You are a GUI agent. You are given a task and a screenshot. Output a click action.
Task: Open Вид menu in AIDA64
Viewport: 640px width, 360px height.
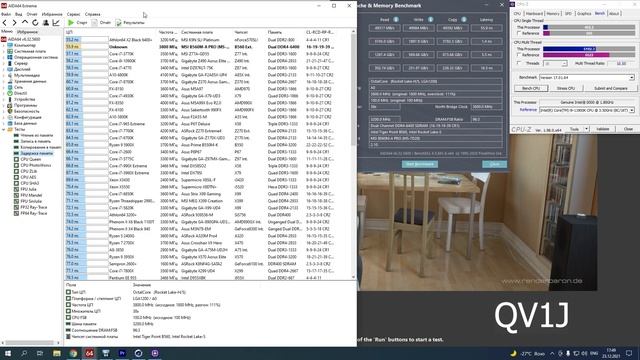[19, 14]
